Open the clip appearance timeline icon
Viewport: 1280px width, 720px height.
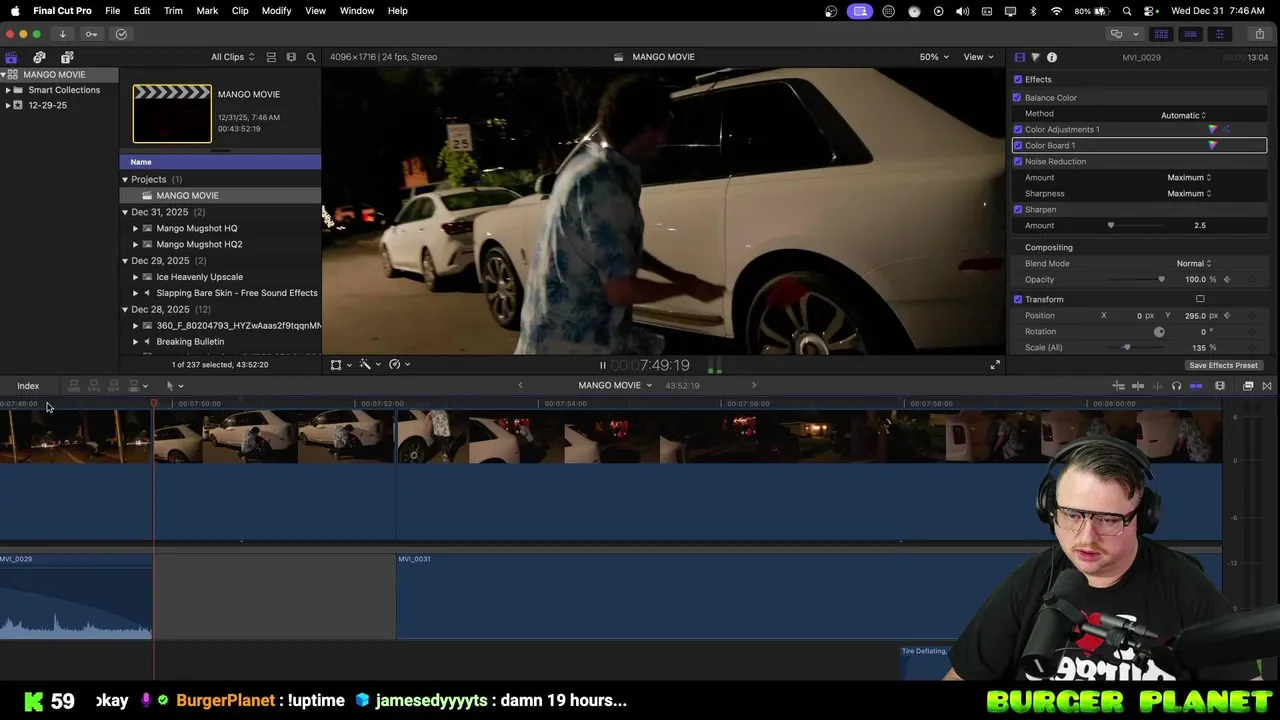(x=1220, y=386)
